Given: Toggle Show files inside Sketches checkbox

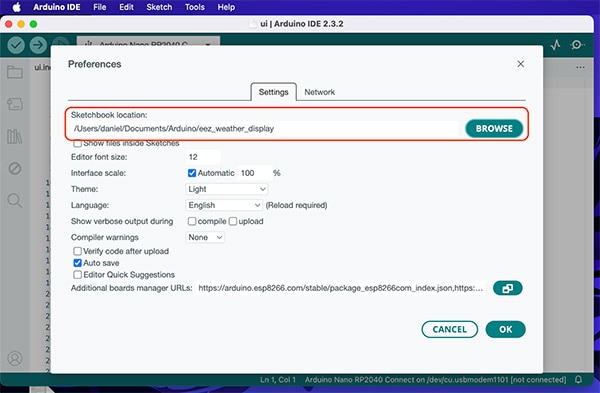Looking at the screenshot, I should [x=77, y=144].
